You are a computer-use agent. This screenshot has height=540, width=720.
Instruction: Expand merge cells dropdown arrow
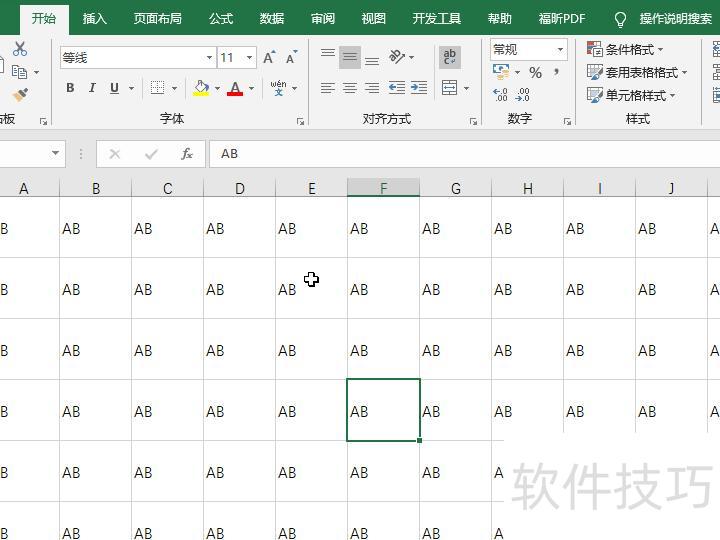tap(467, 88)
